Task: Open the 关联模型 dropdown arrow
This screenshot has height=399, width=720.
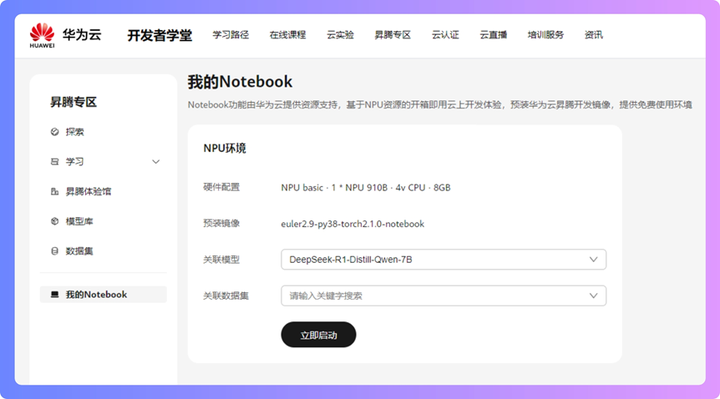Action: click(593, 259)
